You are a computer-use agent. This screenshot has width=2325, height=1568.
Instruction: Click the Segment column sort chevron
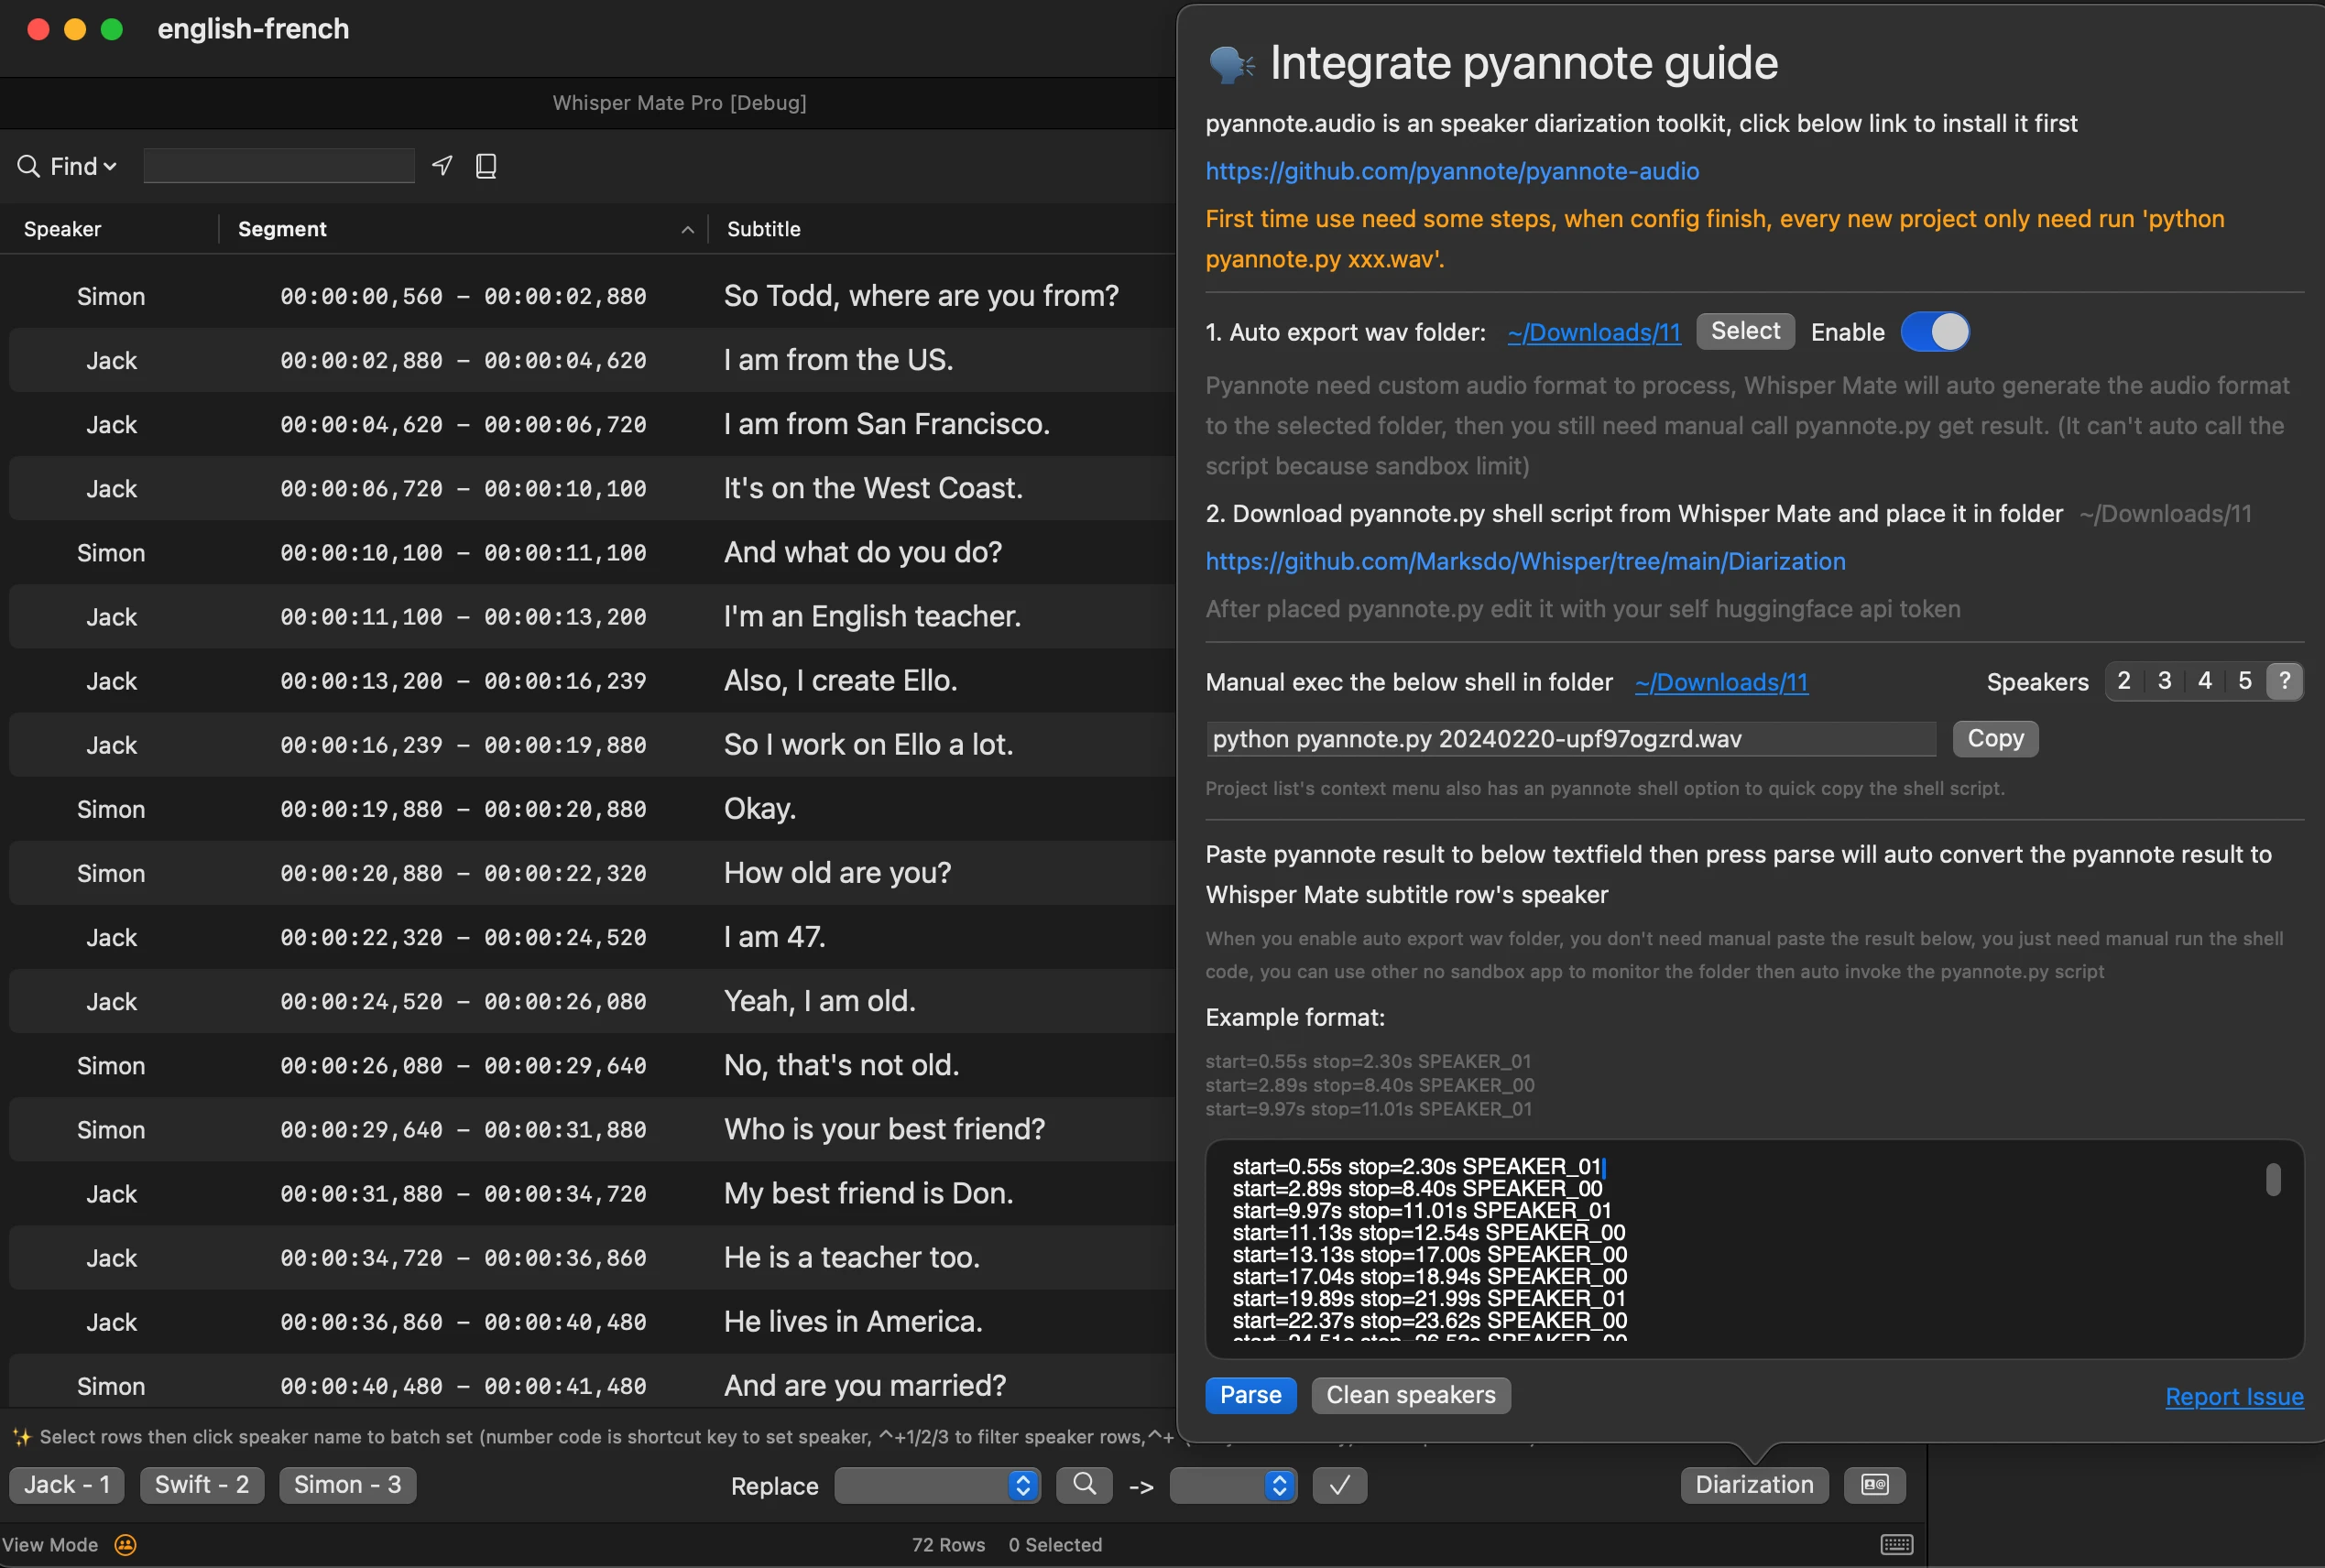[x=686, y=229]
